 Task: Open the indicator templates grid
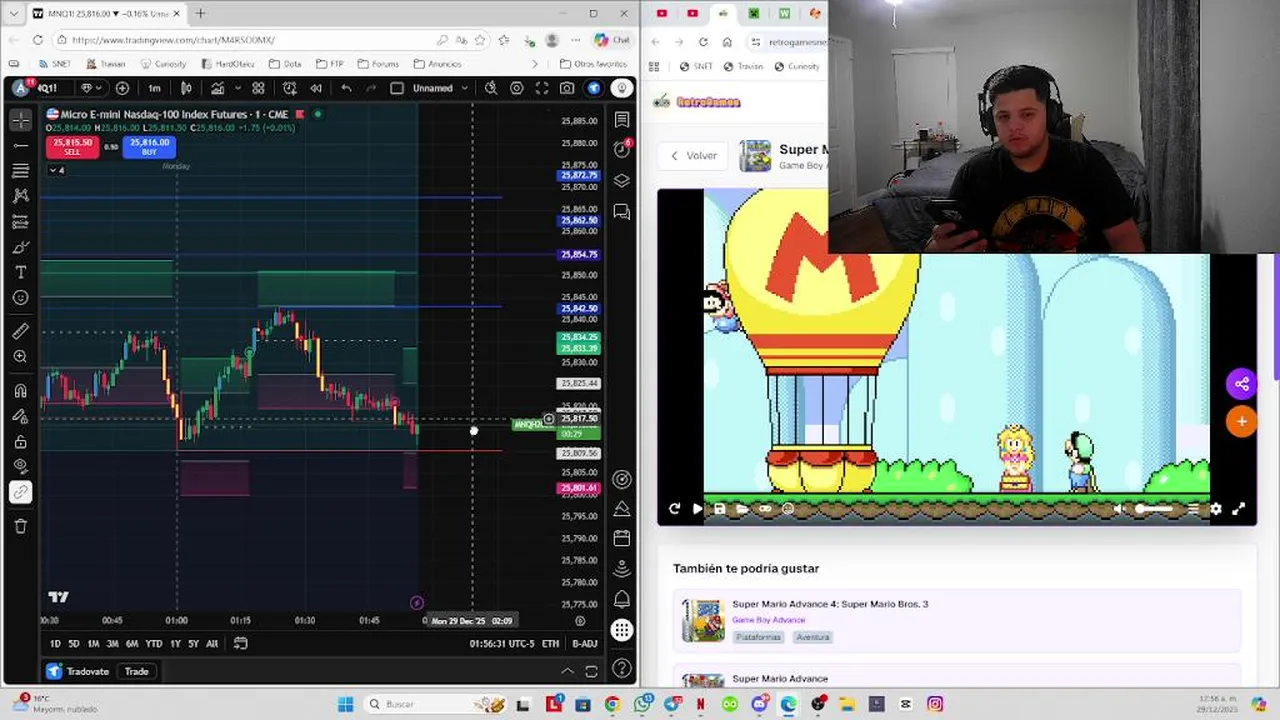258,88
